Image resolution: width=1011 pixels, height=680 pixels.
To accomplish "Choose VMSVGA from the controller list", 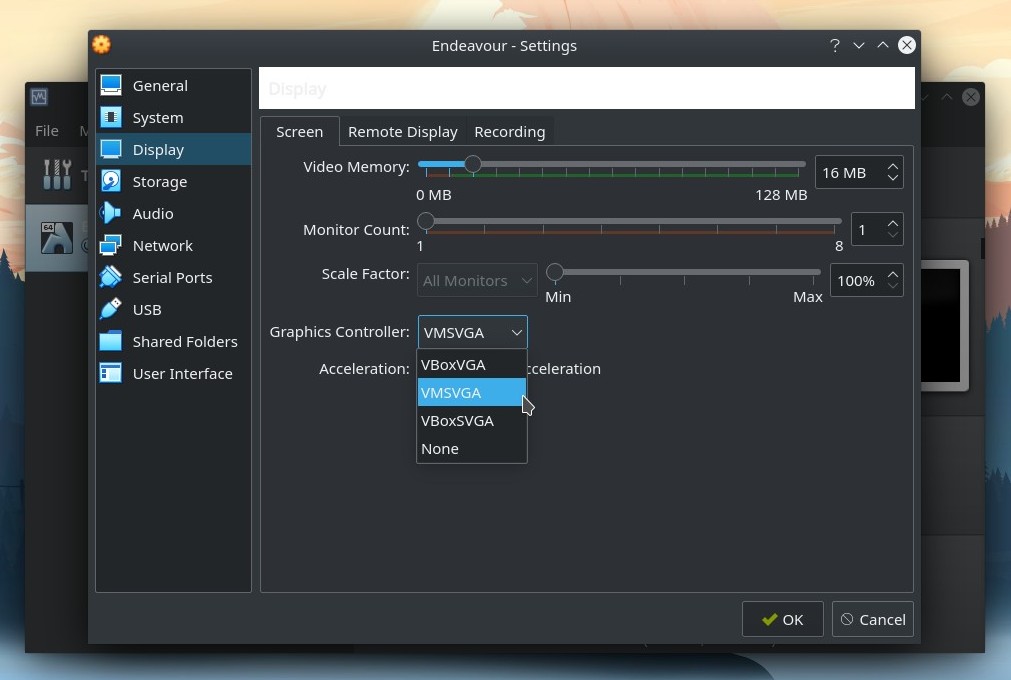I will 472,393.
